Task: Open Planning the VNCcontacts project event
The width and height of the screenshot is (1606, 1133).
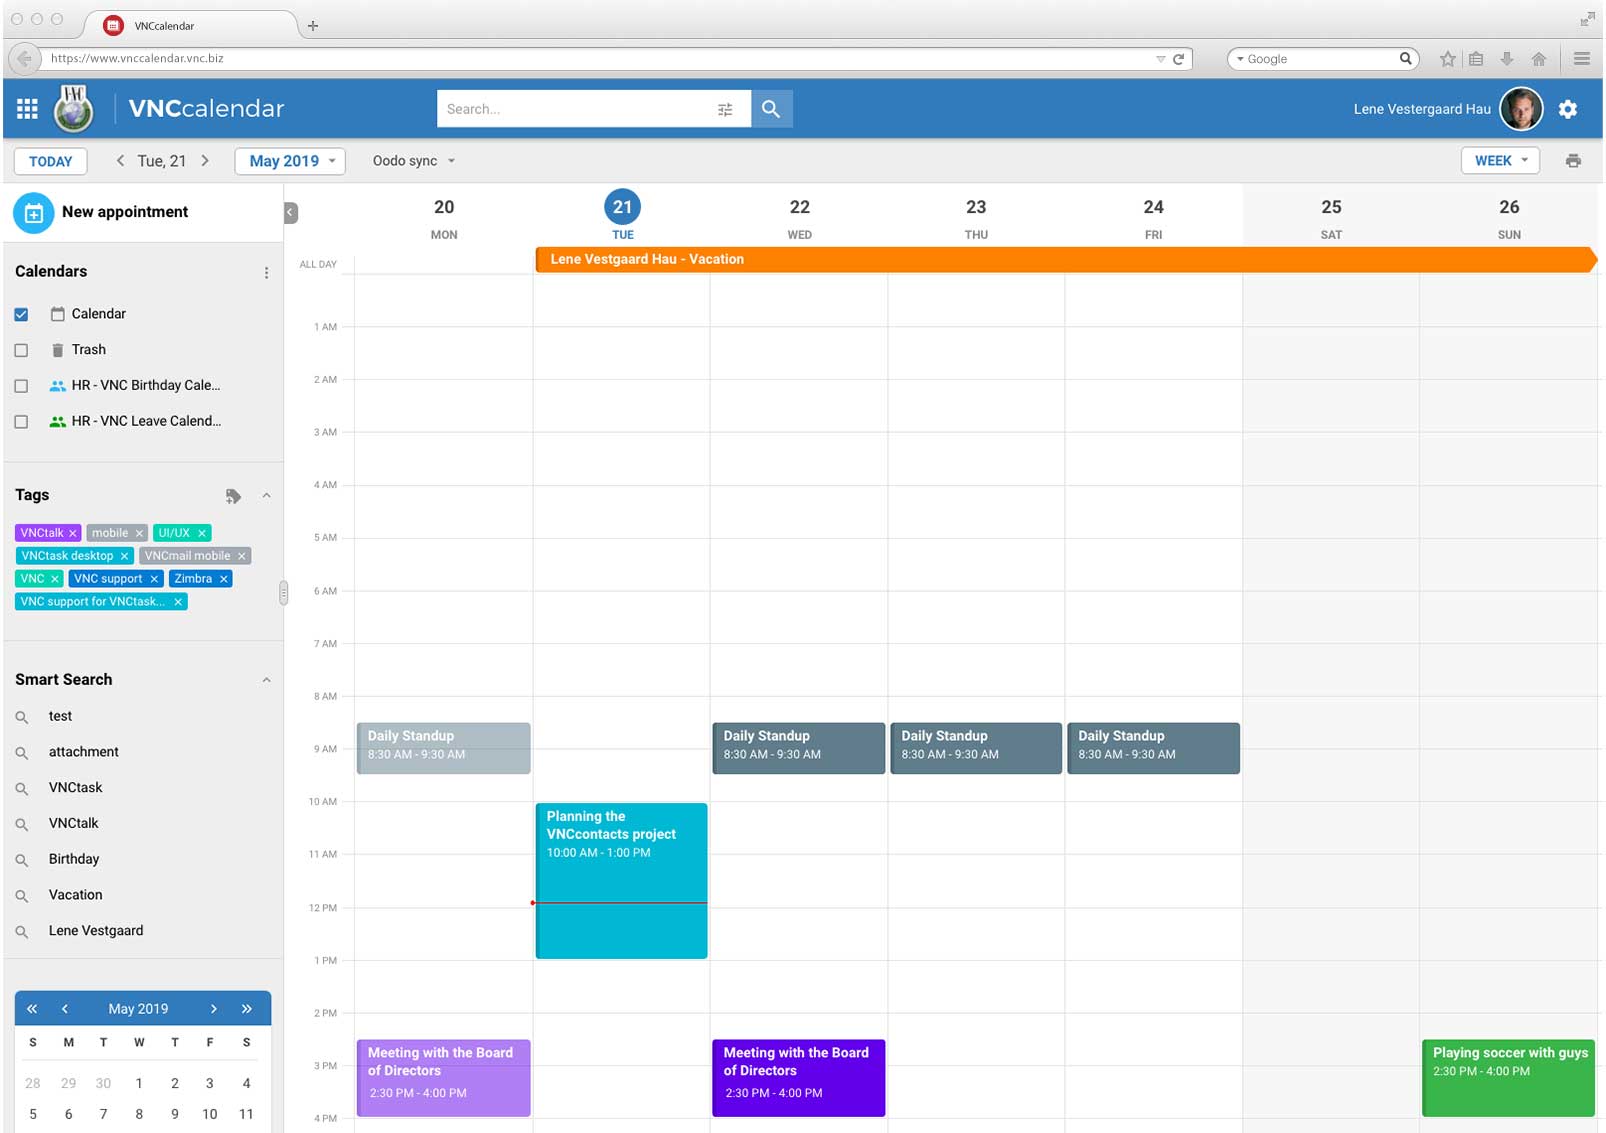Action: (x=621, y=881)
